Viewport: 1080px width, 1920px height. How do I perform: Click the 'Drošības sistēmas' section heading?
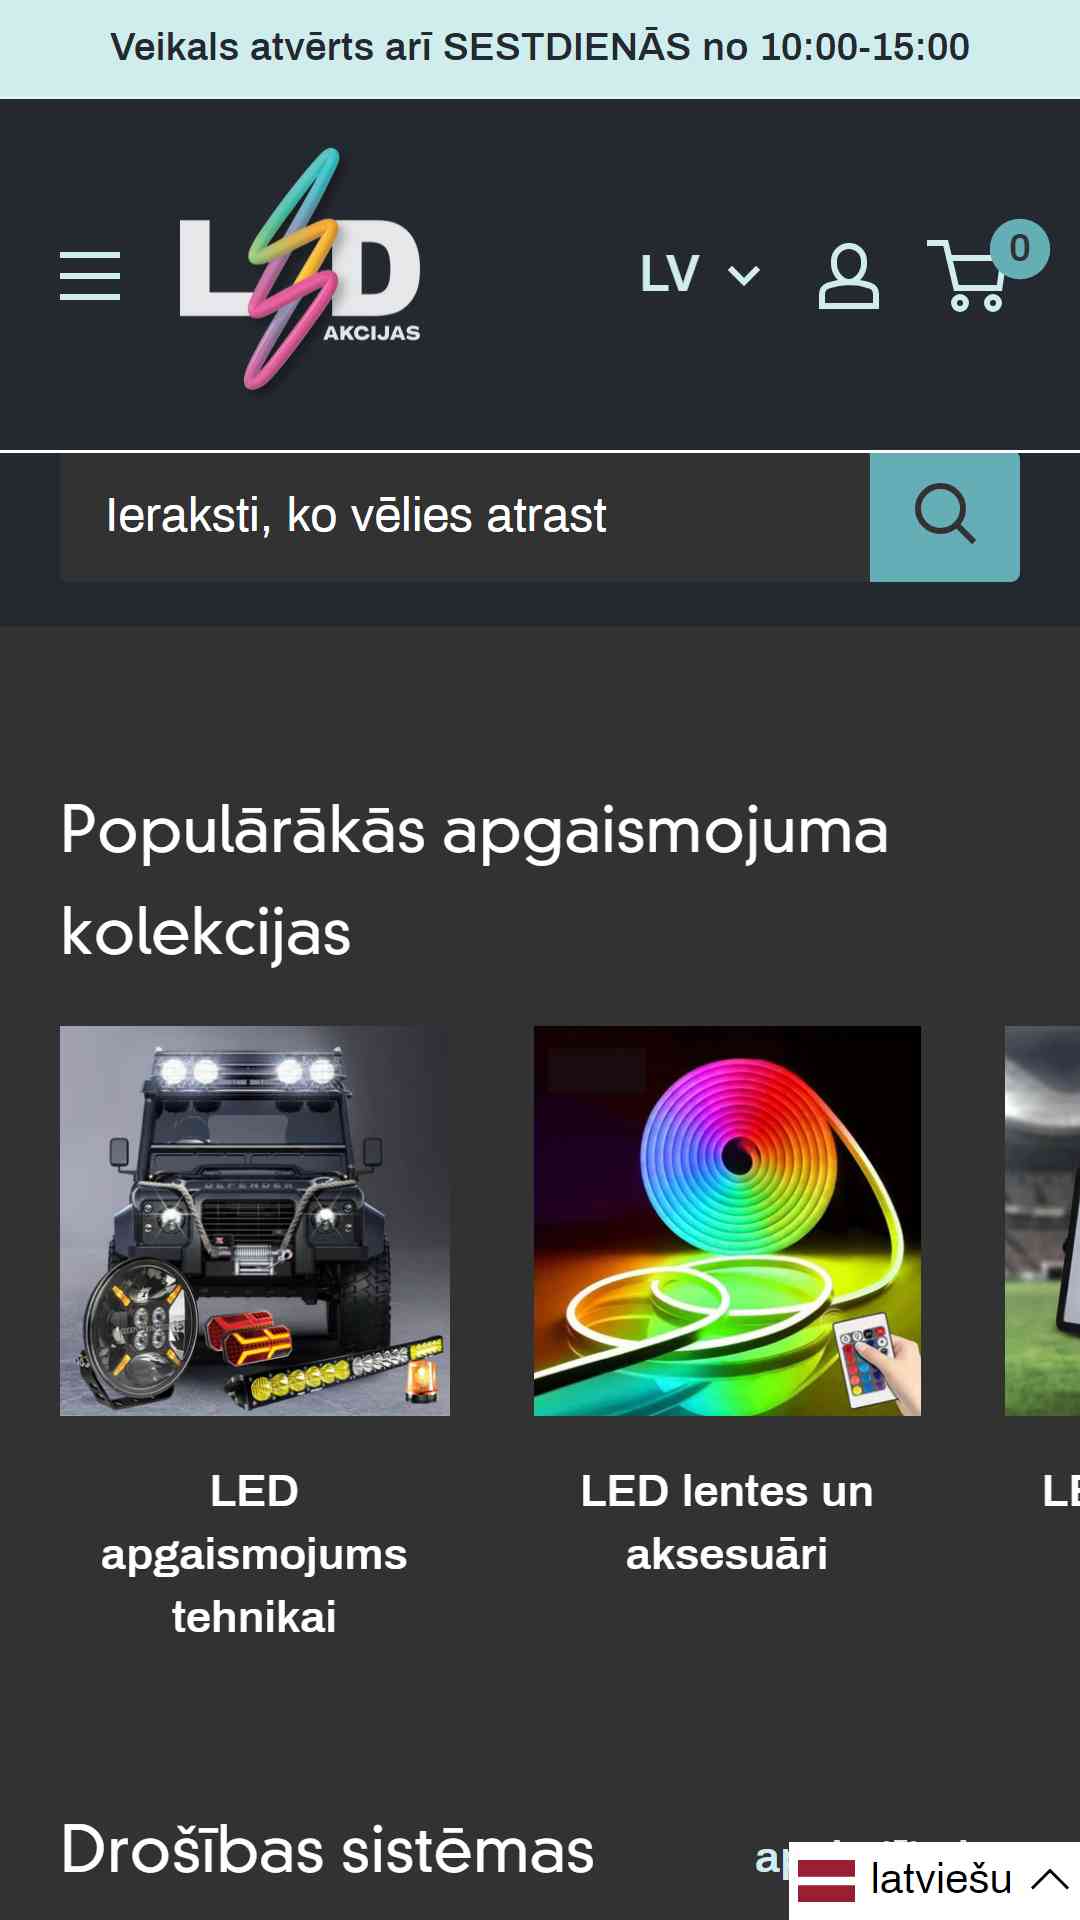(x=327, y=1849)
